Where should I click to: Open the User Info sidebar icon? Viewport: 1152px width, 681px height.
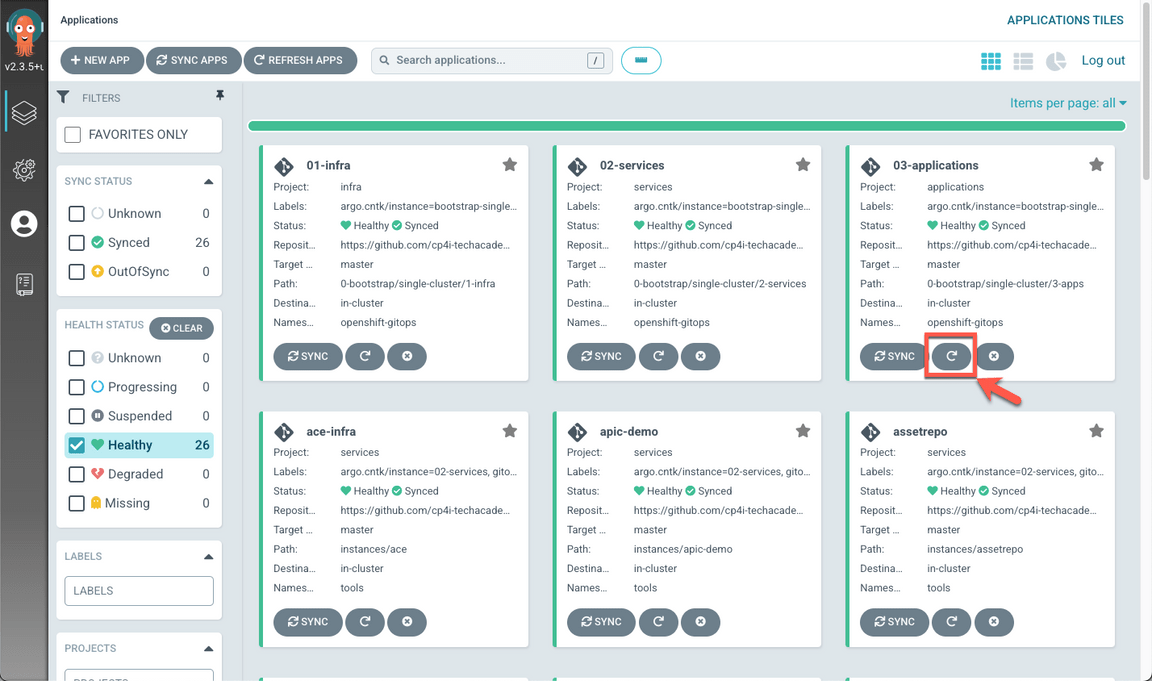[24, 224]
